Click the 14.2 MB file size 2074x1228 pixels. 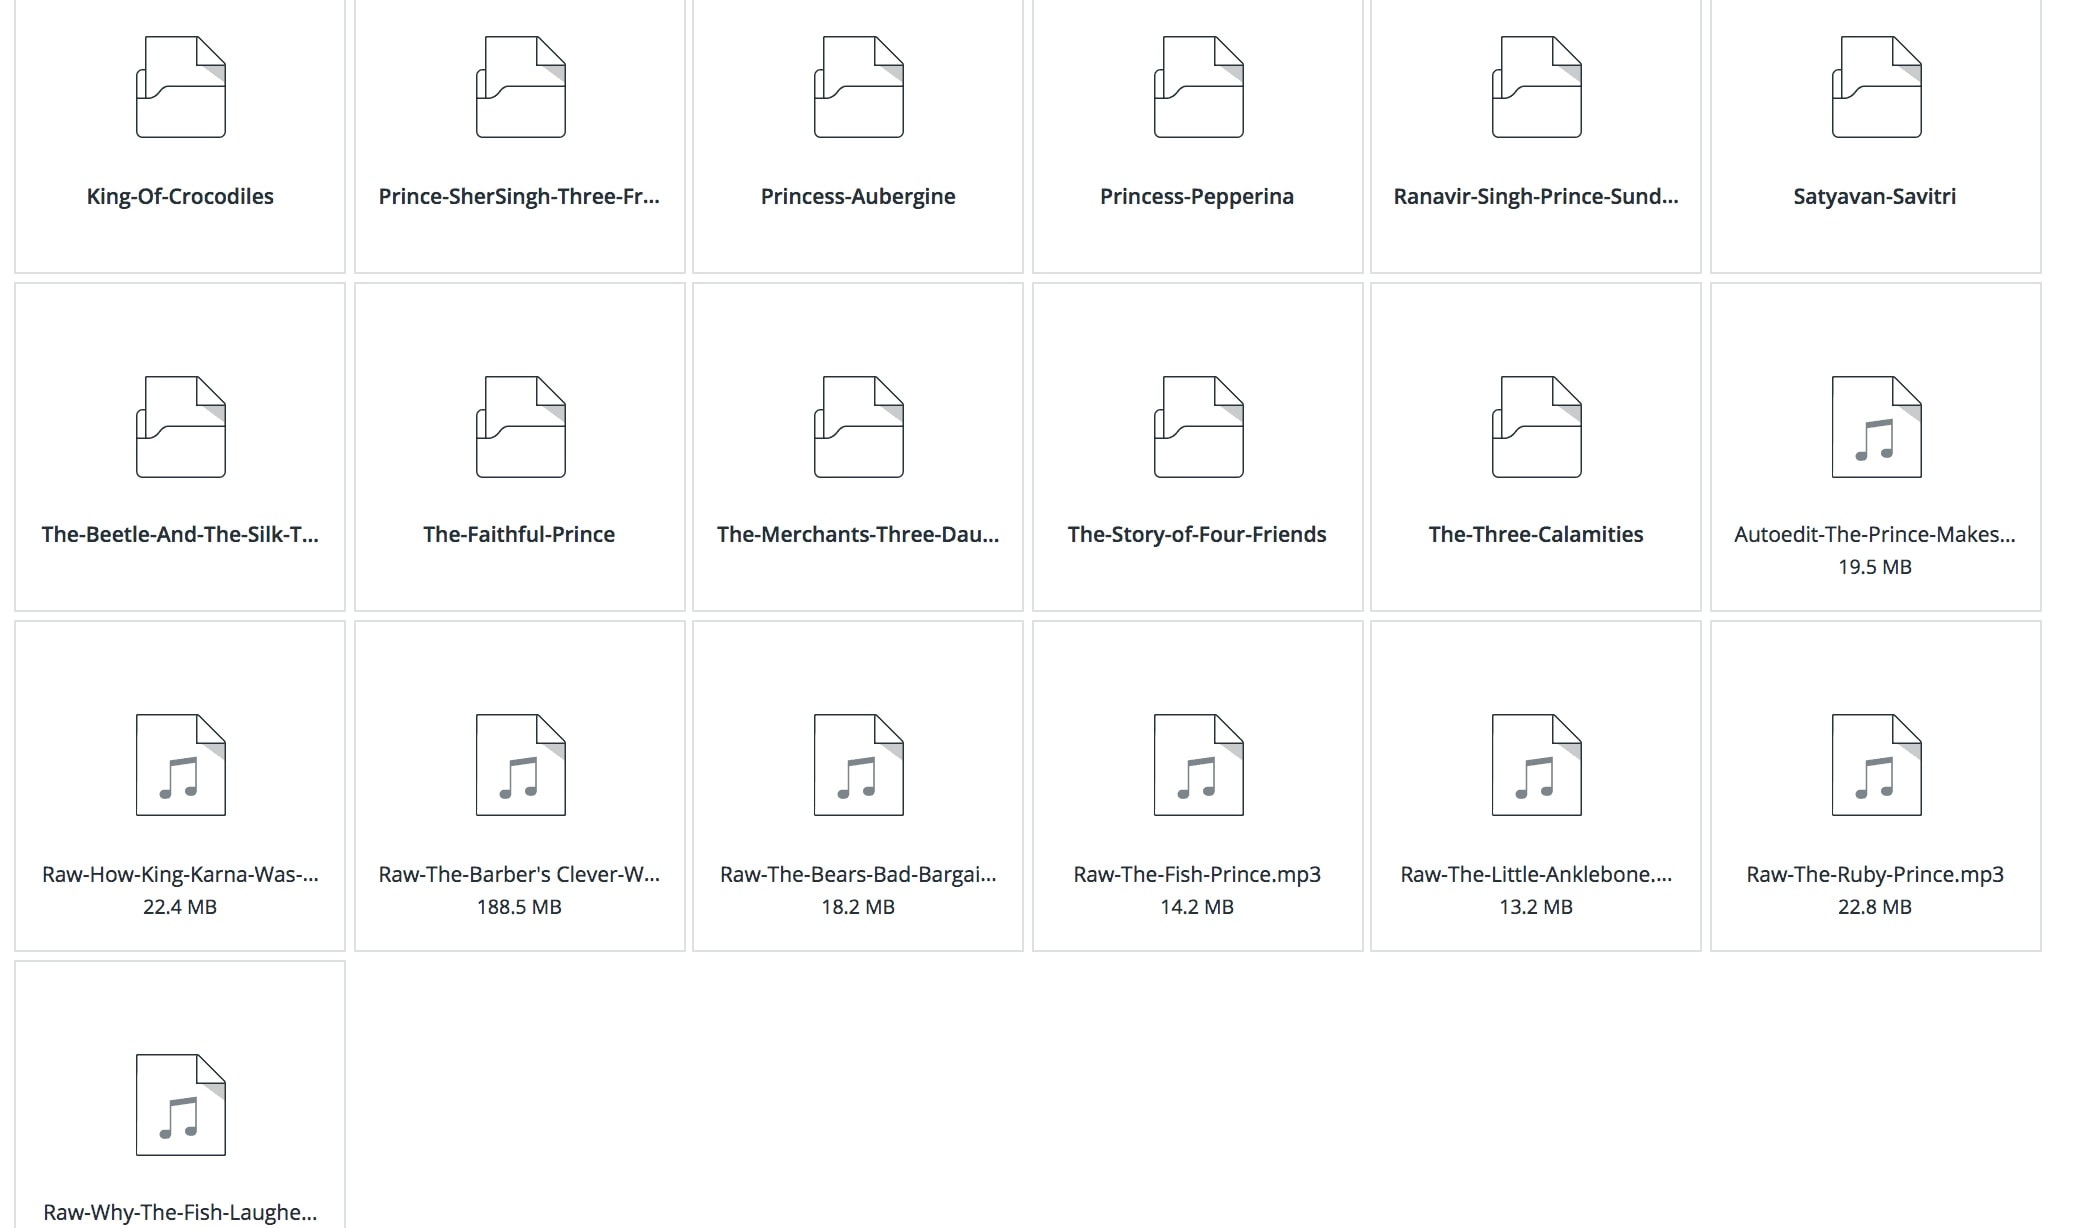(1197, 907)
